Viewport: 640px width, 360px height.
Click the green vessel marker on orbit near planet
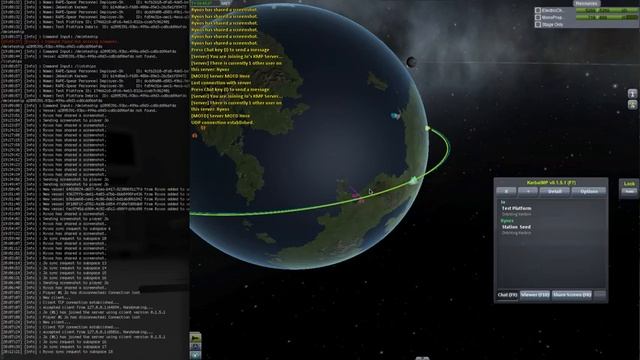(414, 180)
